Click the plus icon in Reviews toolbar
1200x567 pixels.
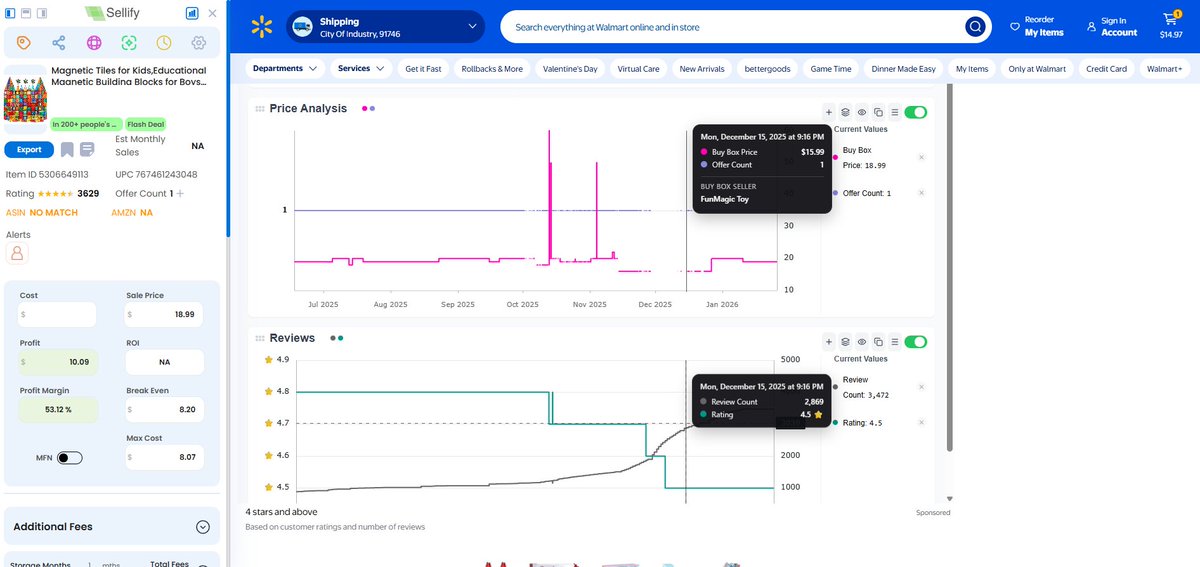point(828,341)
